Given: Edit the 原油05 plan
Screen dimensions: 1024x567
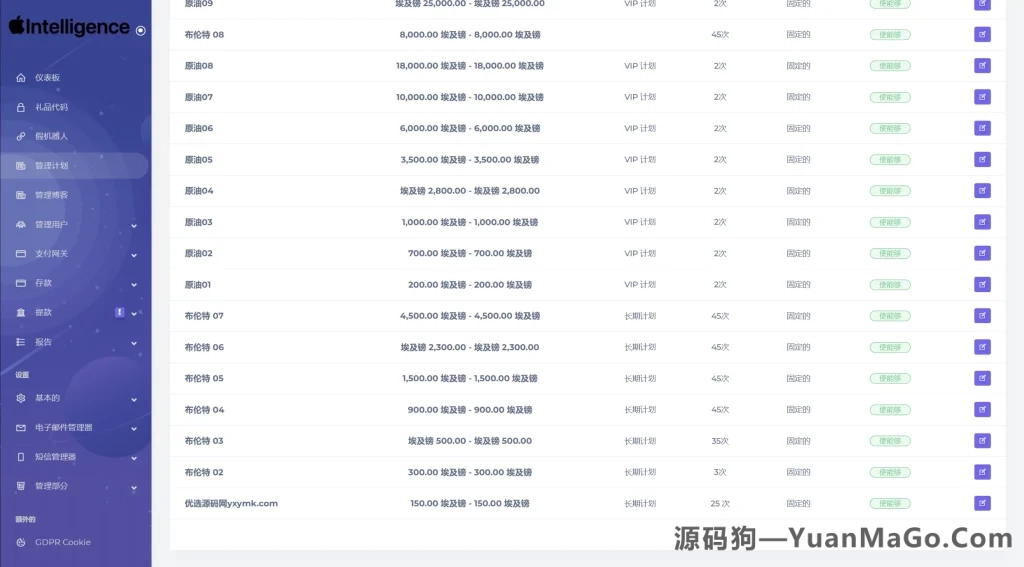Looking at the screenshot, I should tap(982, 159).
